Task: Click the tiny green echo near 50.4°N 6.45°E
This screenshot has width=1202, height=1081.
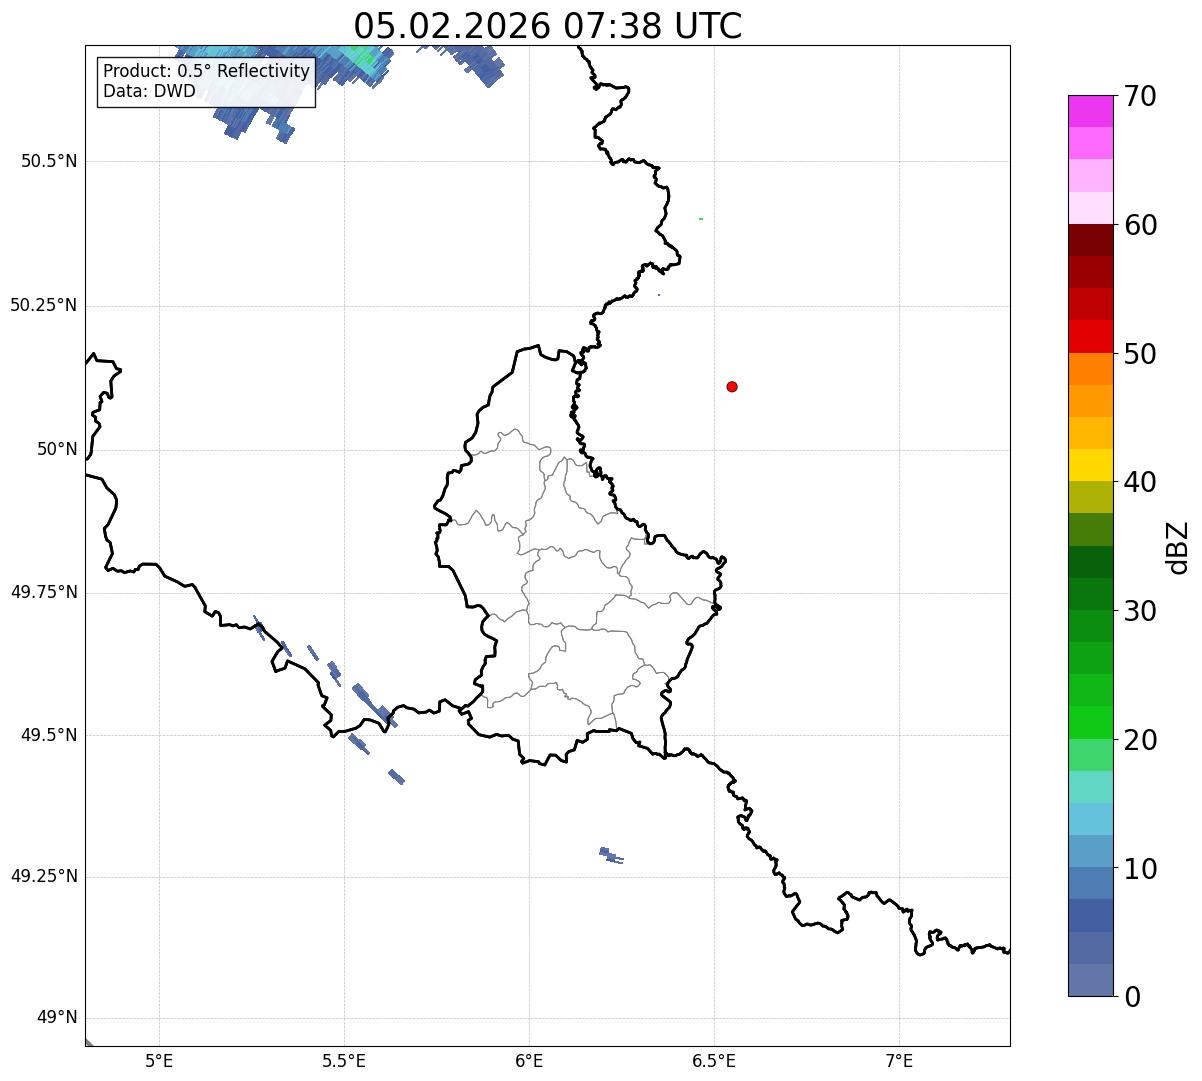Action: tap(701, 218)
